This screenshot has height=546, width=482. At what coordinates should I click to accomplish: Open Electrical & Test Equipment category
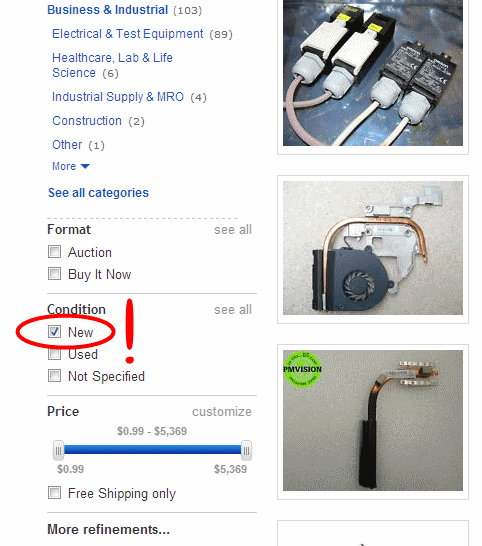[x=127, y=34]
